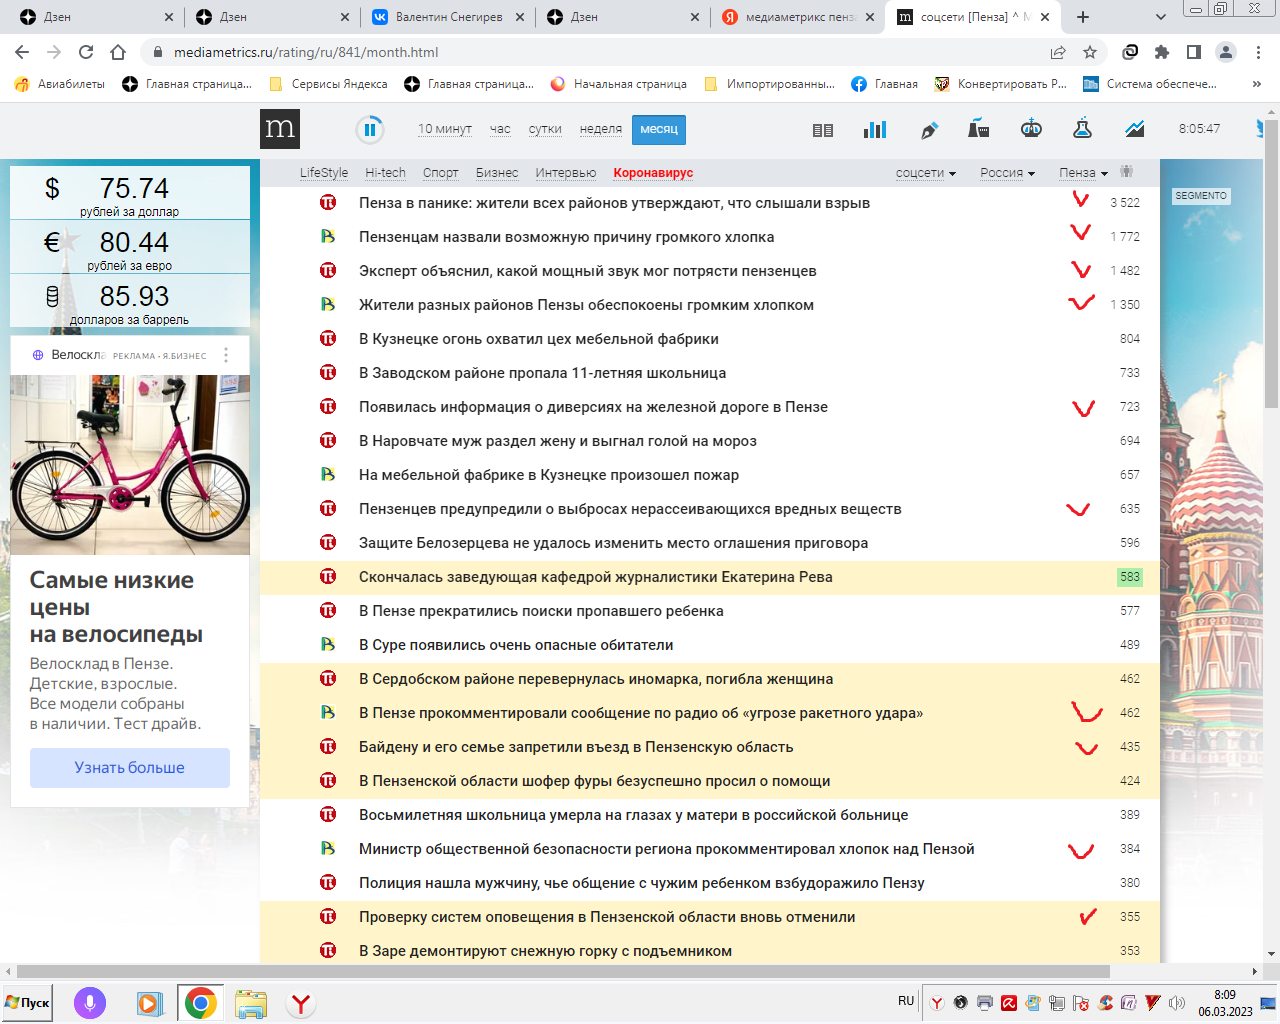
Task: Open the bar chart icon
Action: click(875, 130)
